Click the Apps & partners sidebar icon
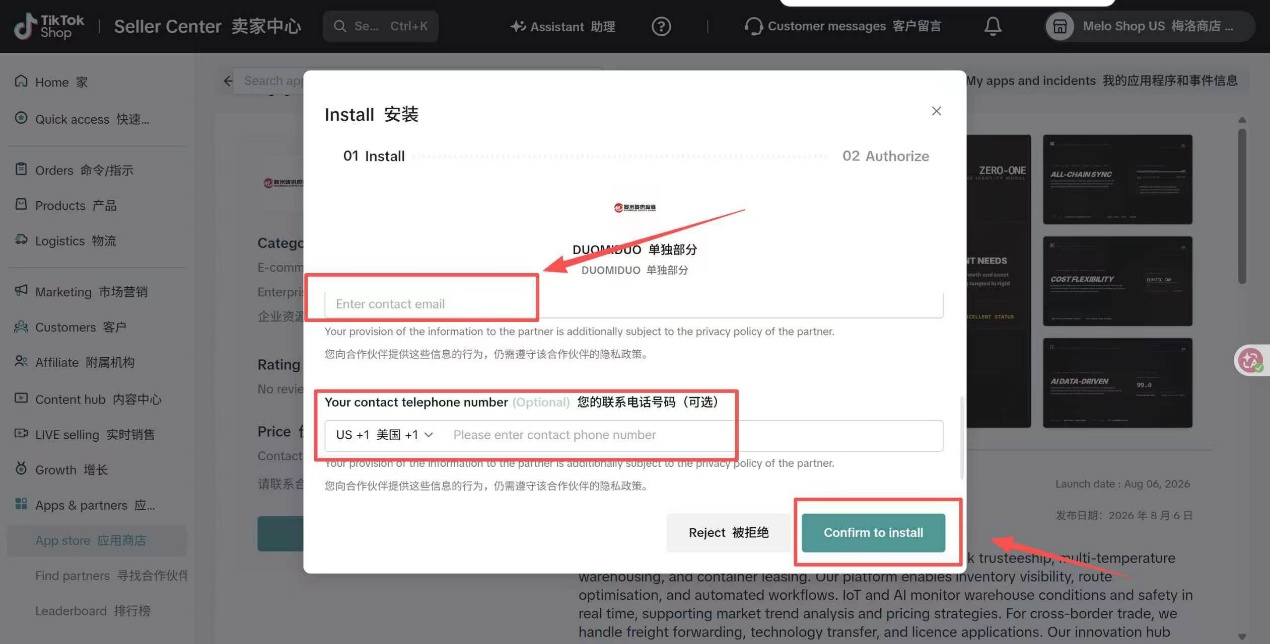Screen dimensions: 1270x644 pos(21,505)
